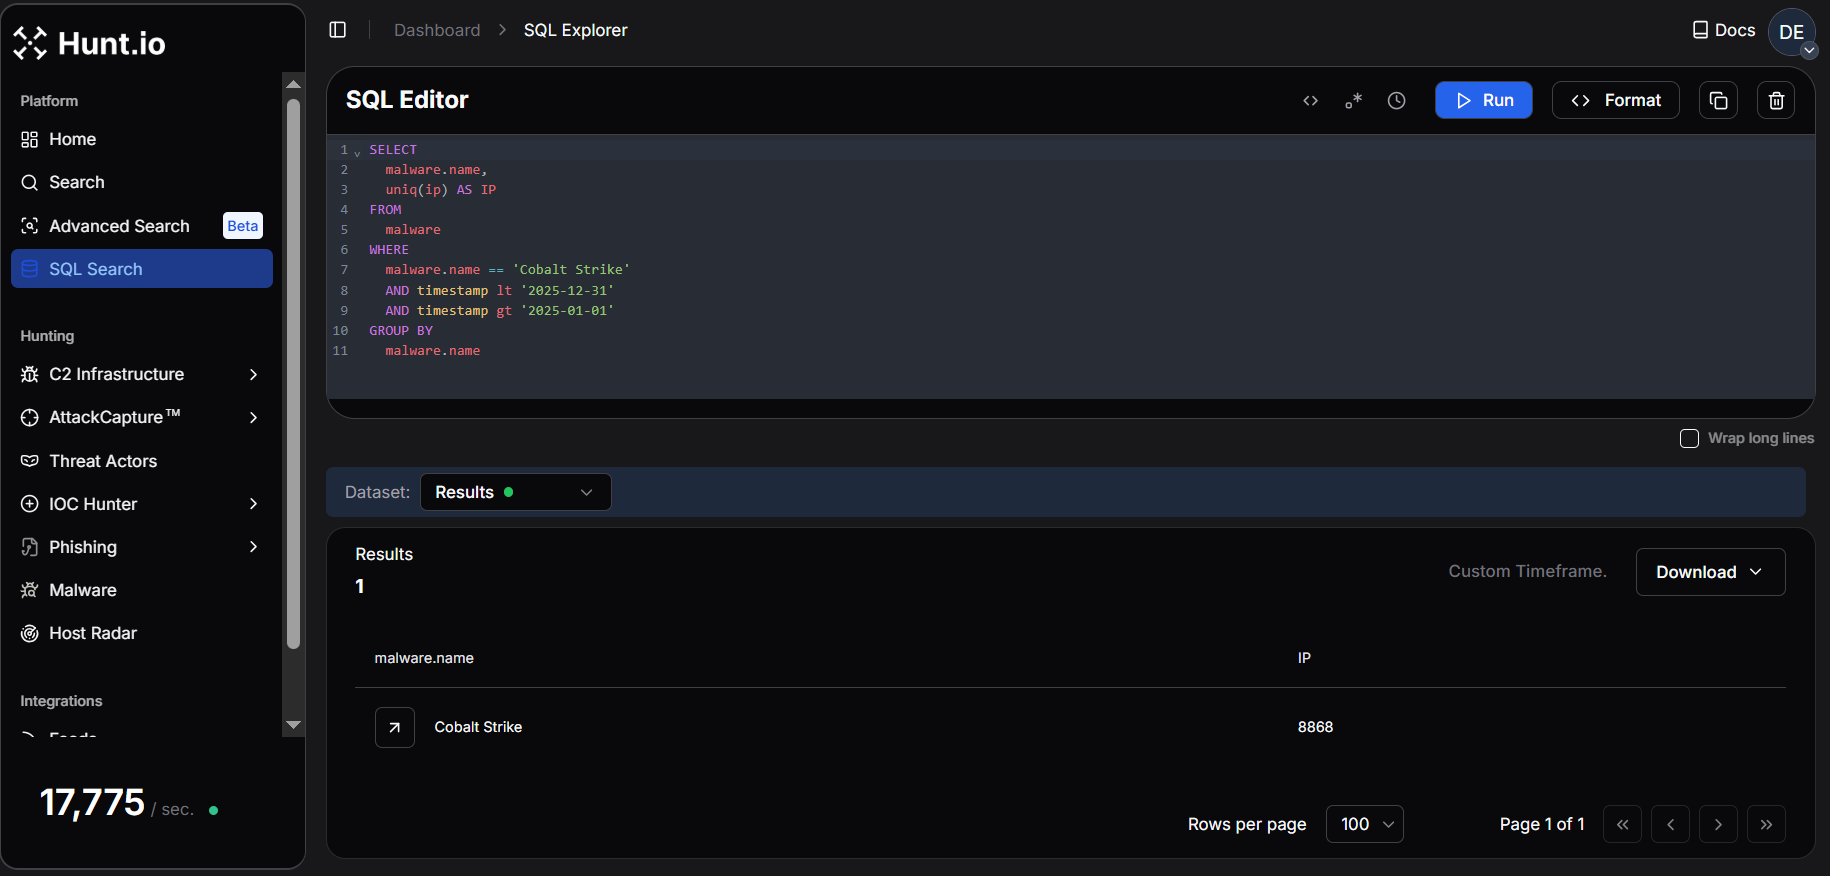Click the Beta badge

243,226
